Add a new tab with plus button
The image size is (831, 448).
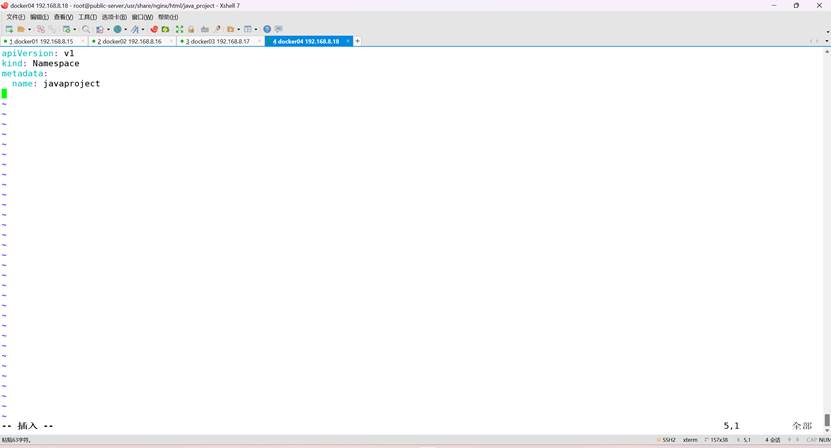tap(357, 41)
